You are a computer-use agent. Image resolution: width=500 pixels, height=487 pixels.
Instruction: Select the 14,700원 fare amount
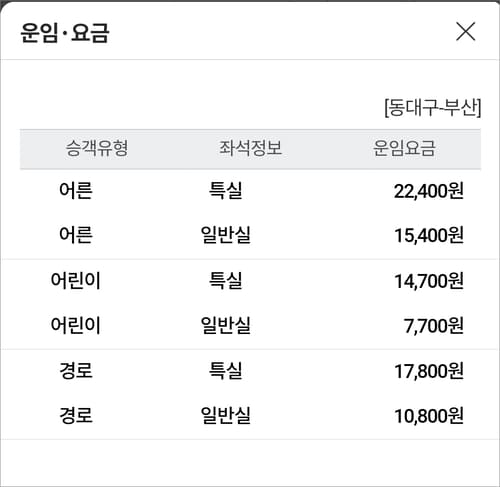tap(429, 281)
